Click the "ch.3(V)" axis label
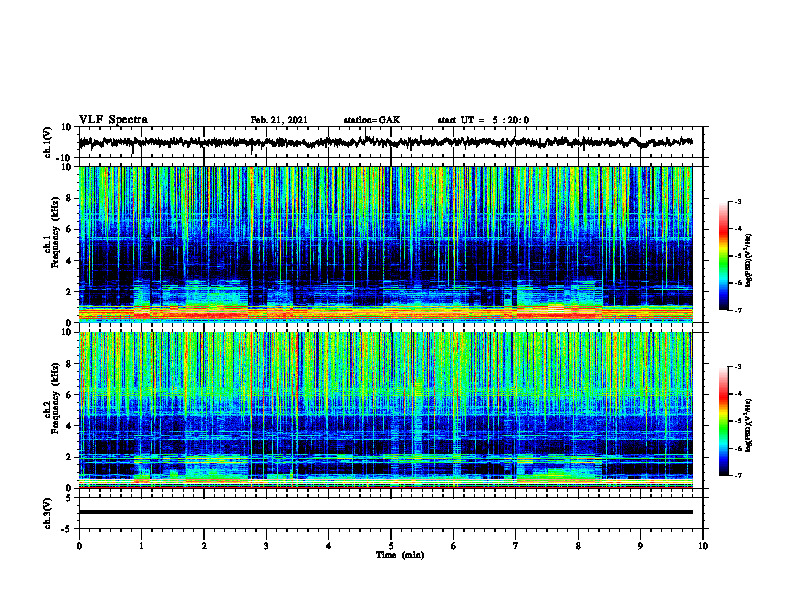Image resolution: width=792 pixels, height=612 pixels. click(x=48, y=513)
